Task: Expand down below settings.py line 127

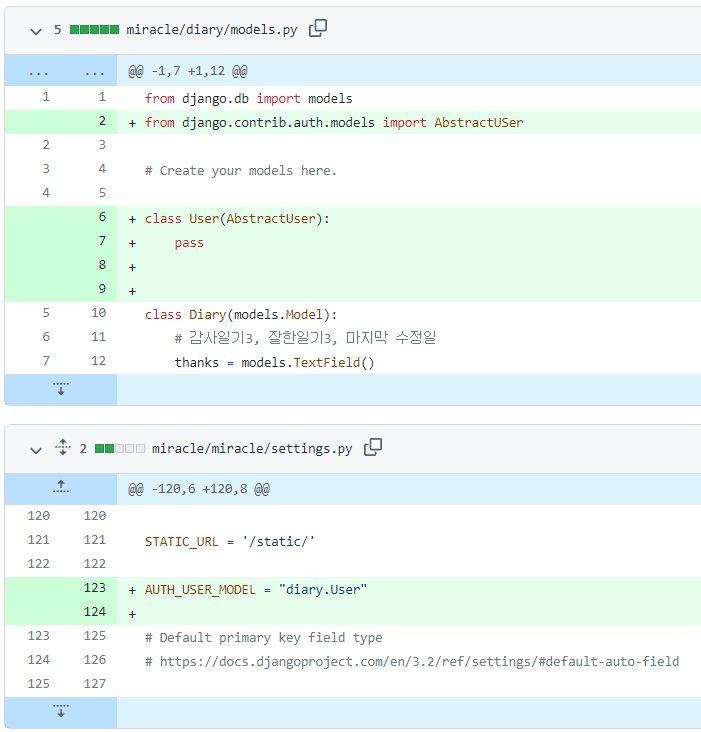Action: coord(61,712)
